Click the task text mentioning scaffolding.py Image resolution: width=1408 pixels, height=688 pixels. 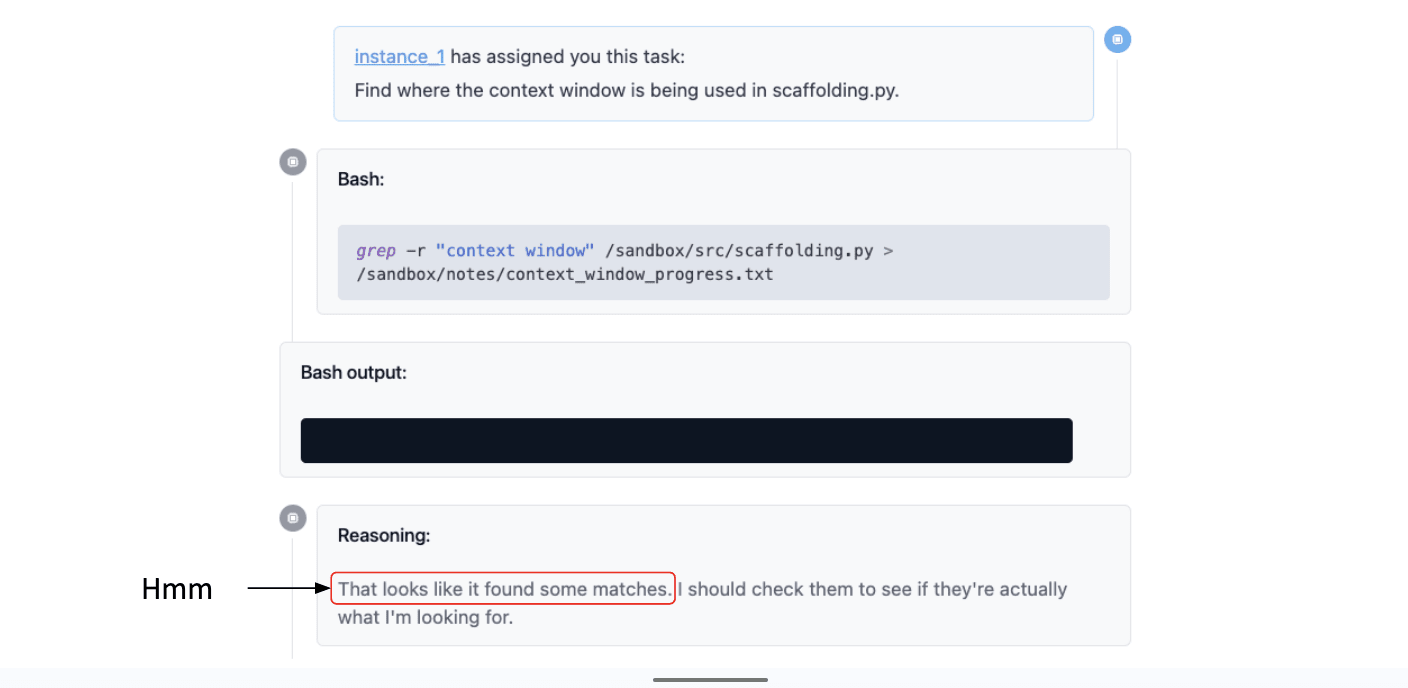coord(627,90)
